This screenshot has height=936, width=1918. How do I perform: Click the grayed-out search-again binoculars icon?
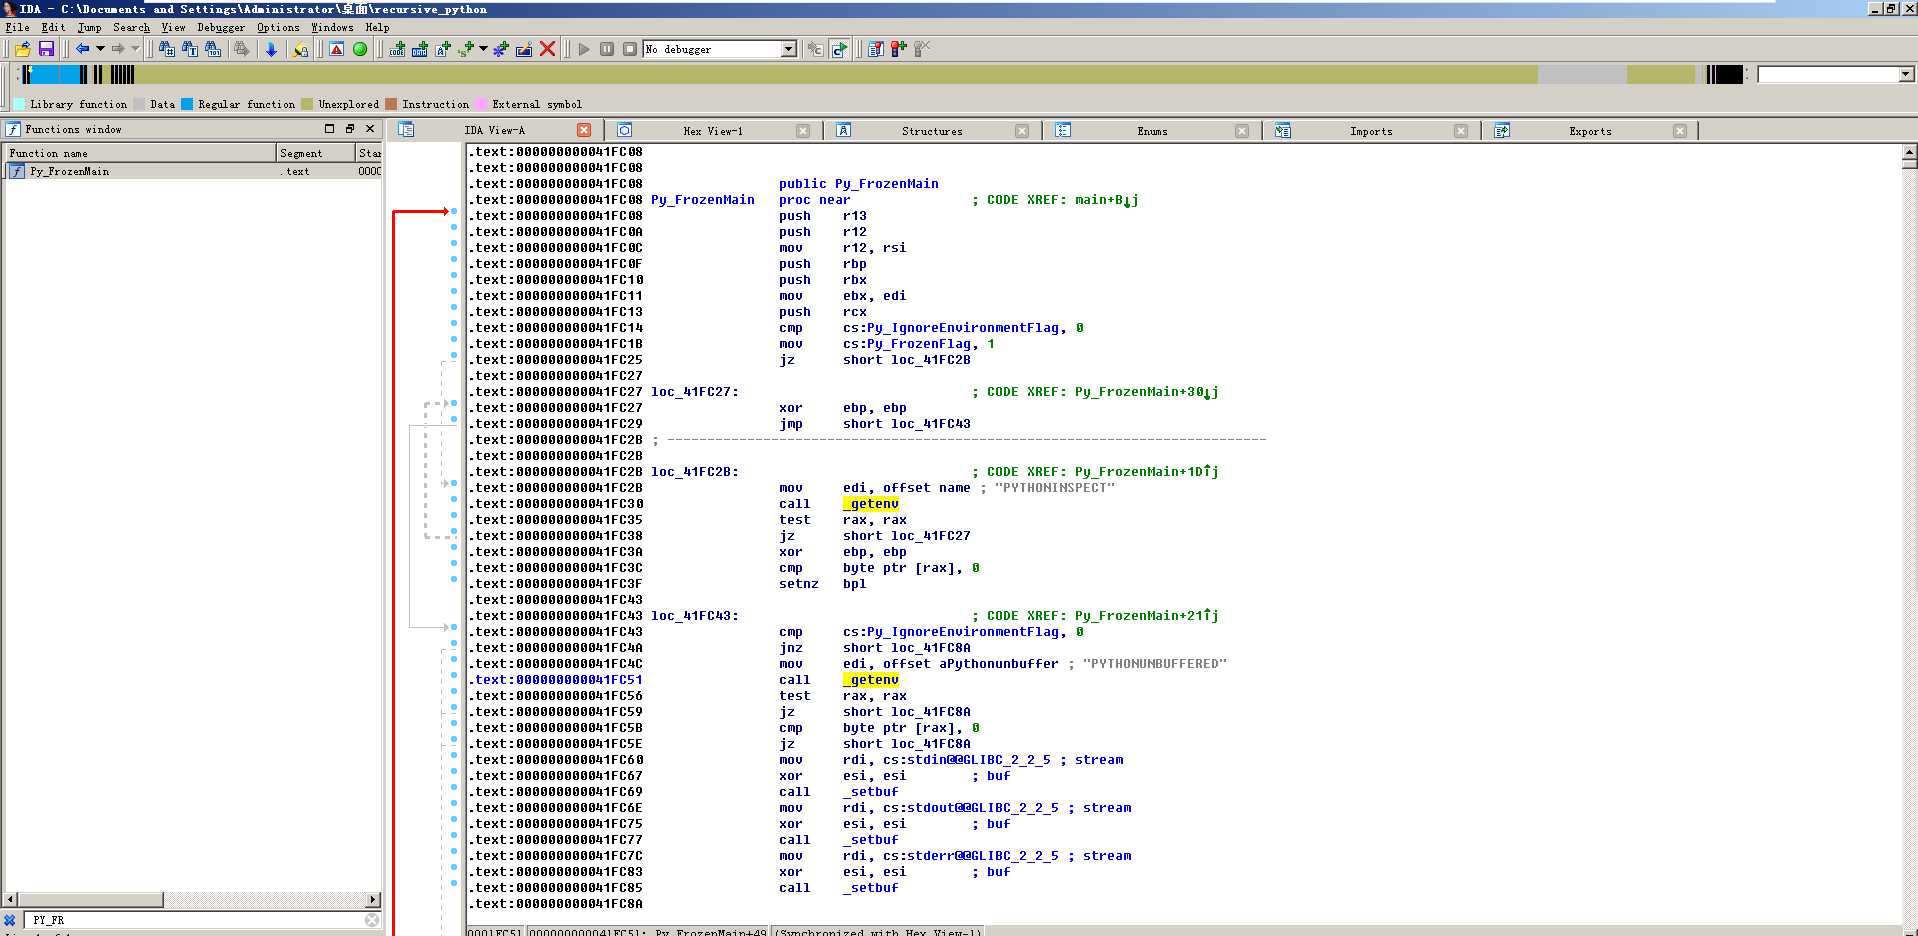(241, 49)
